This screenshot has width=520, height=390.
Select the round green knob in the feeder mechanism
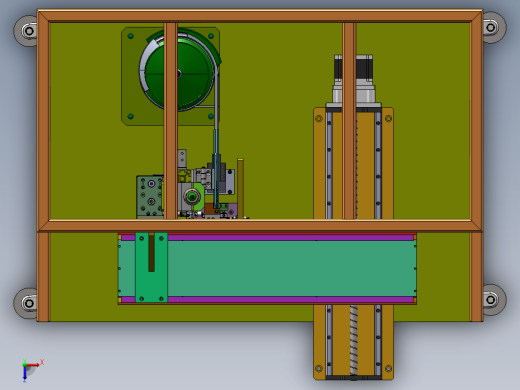coord(192,197)
